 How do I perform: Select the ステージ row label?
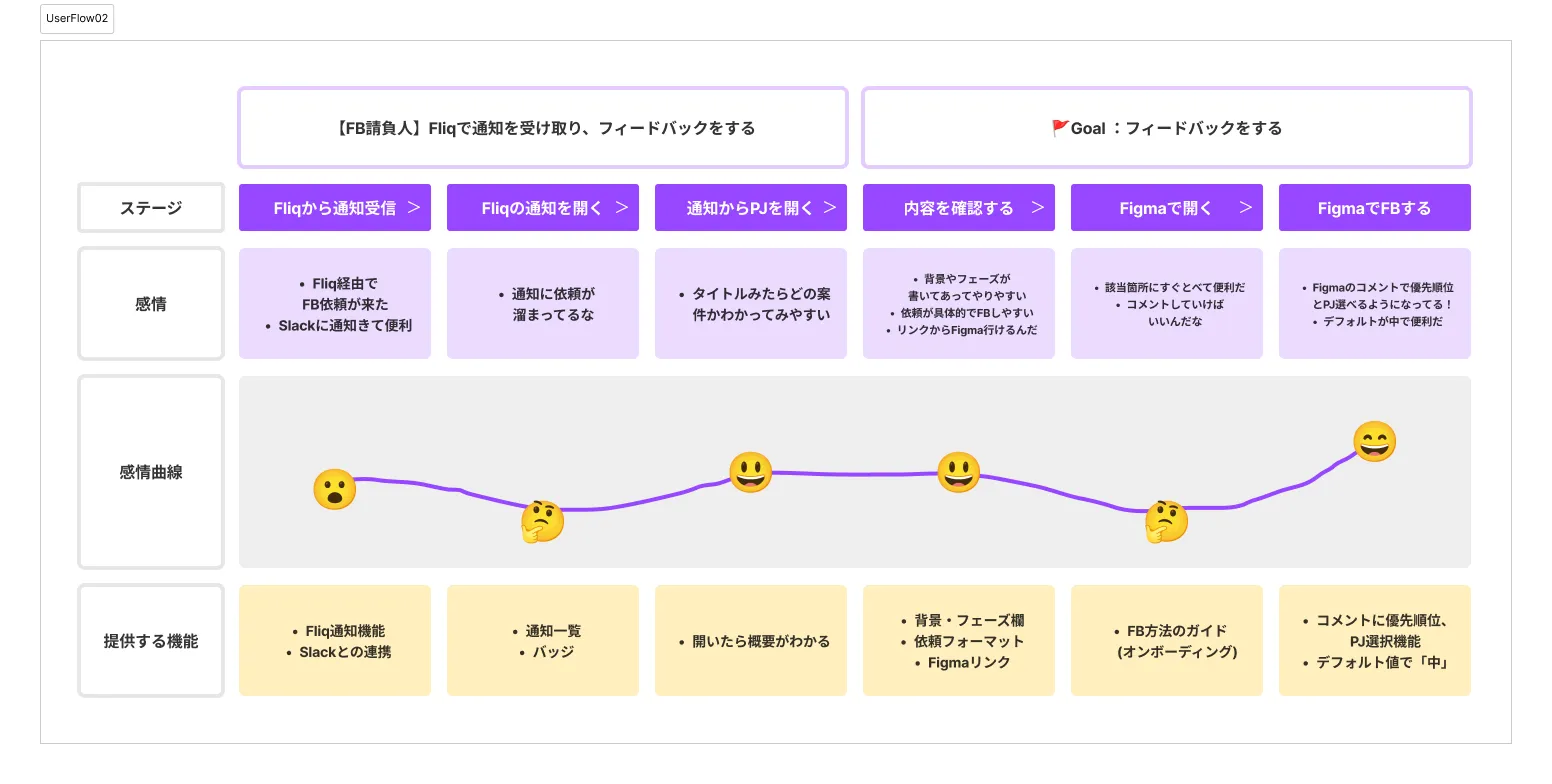(151, 208)
